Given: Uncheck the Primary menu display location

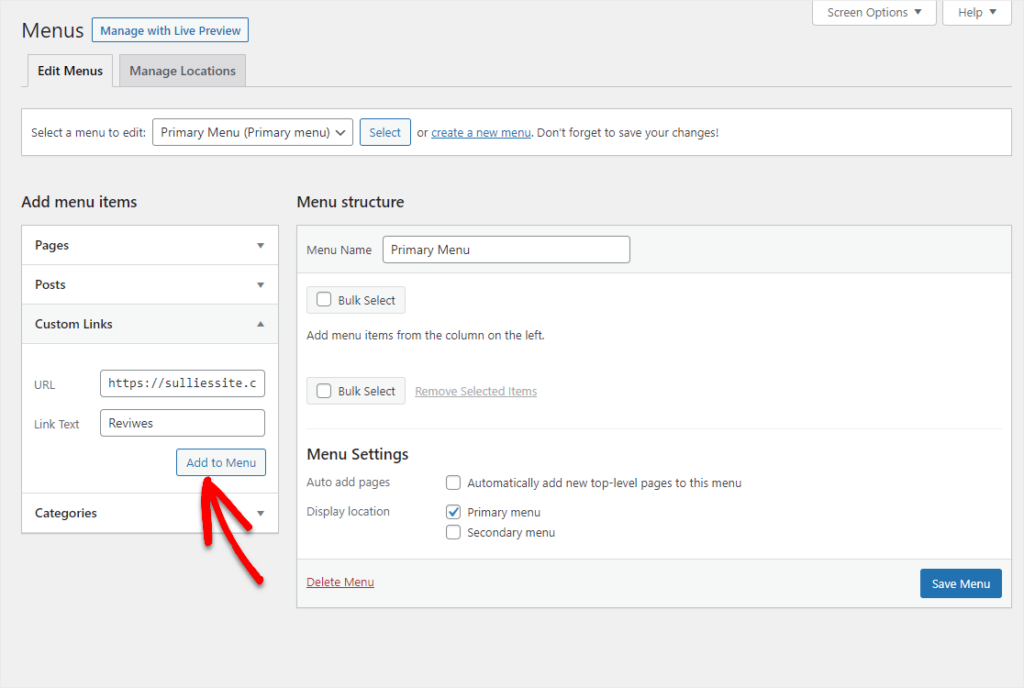Looking at the screenshot, I should (x=453, y=511).
